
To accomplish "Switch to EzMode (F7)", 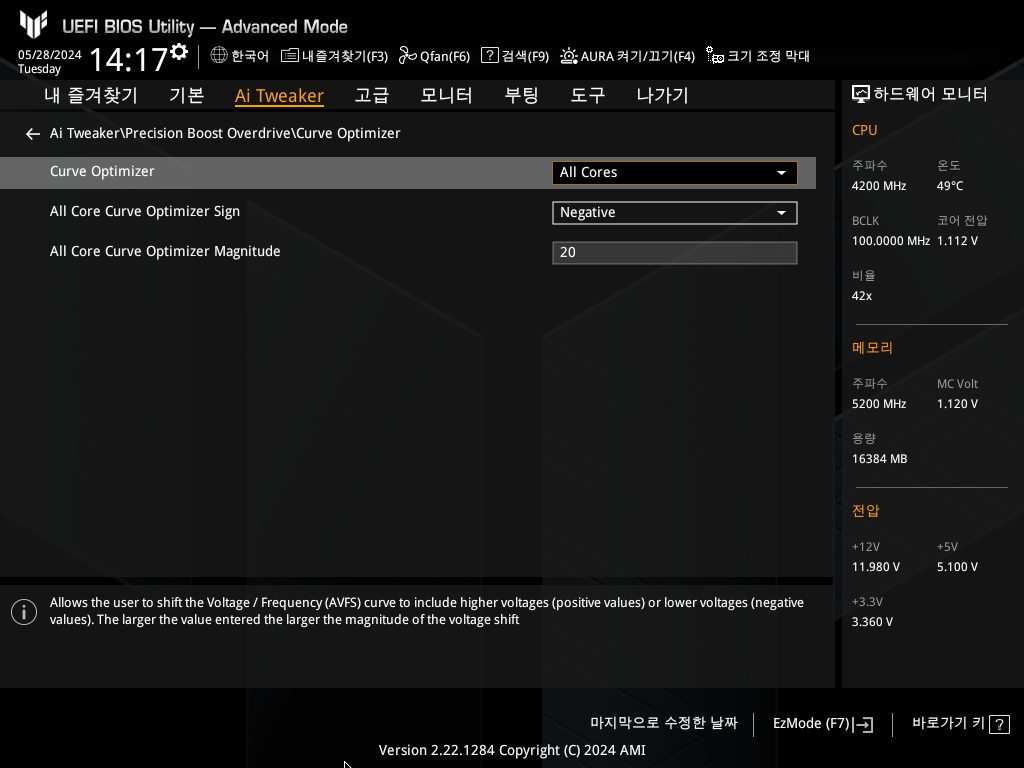I will pos(823,724).
